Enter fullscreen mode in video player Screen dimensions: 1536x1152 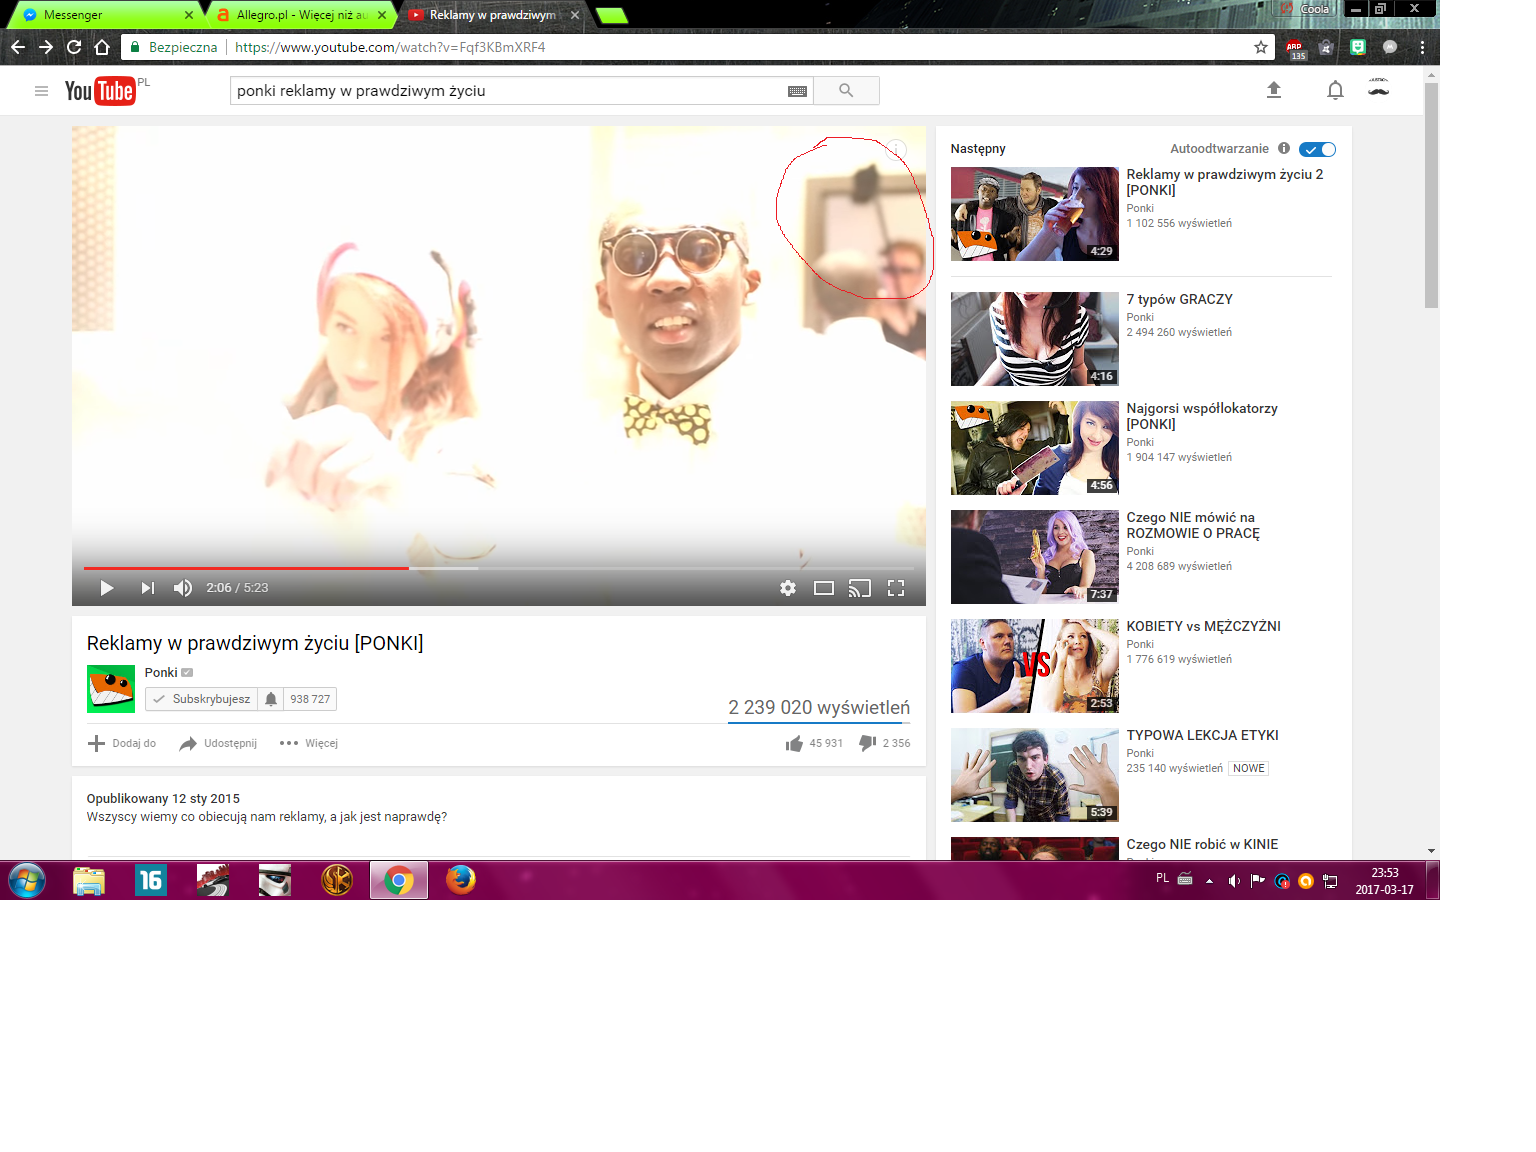coord(896,588)
